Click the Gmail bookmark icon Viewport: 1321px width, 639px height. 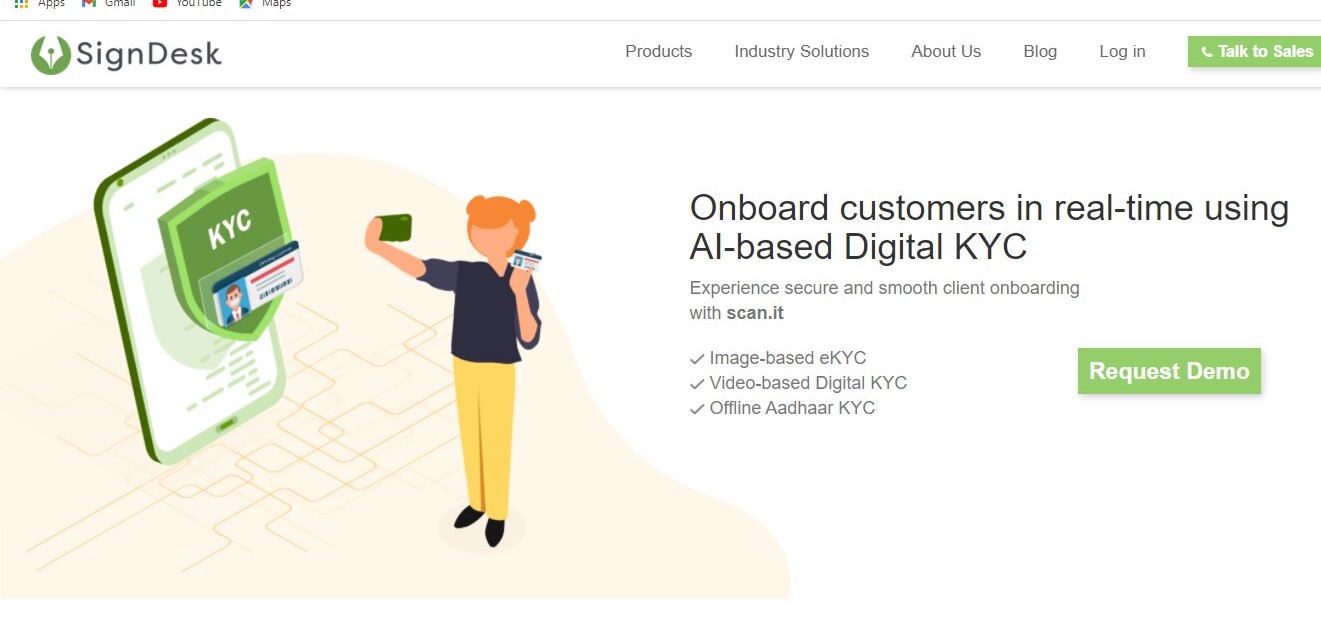tap(89, 4)
